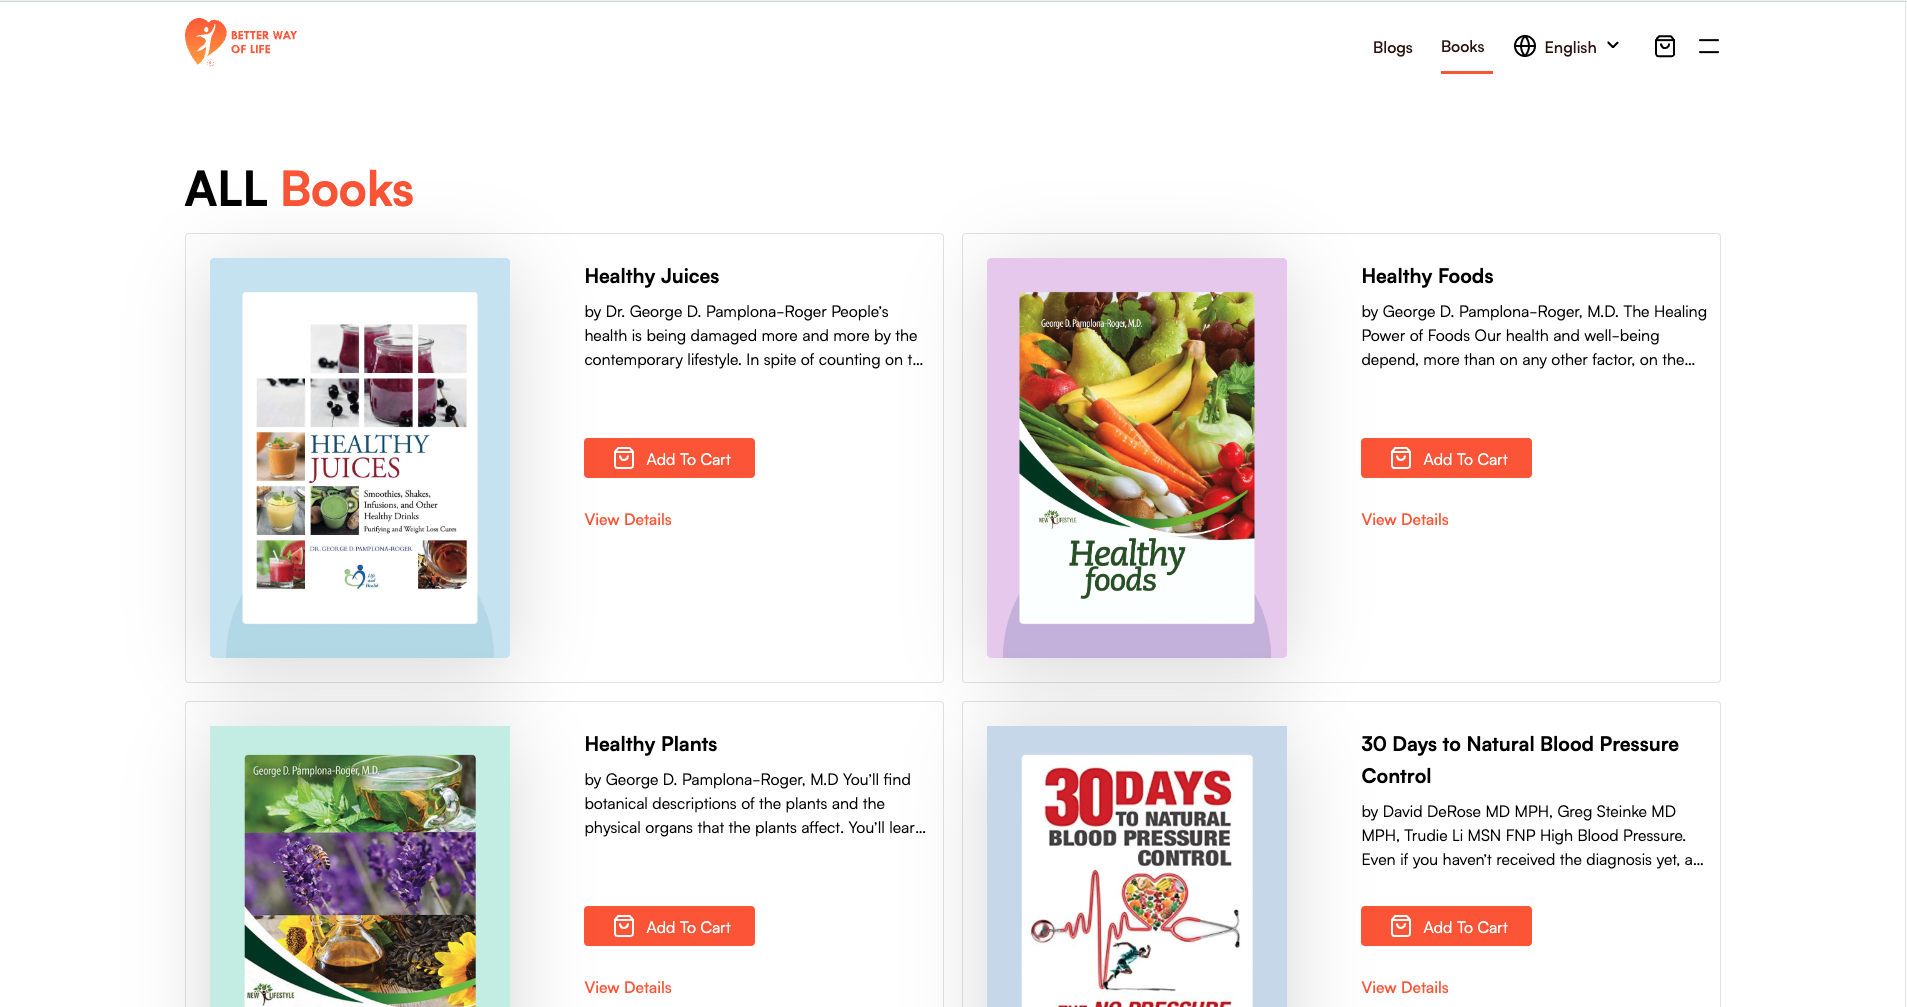View details for Healthy Juices
Screen dimensions: 1907x1007
[628, 520]
